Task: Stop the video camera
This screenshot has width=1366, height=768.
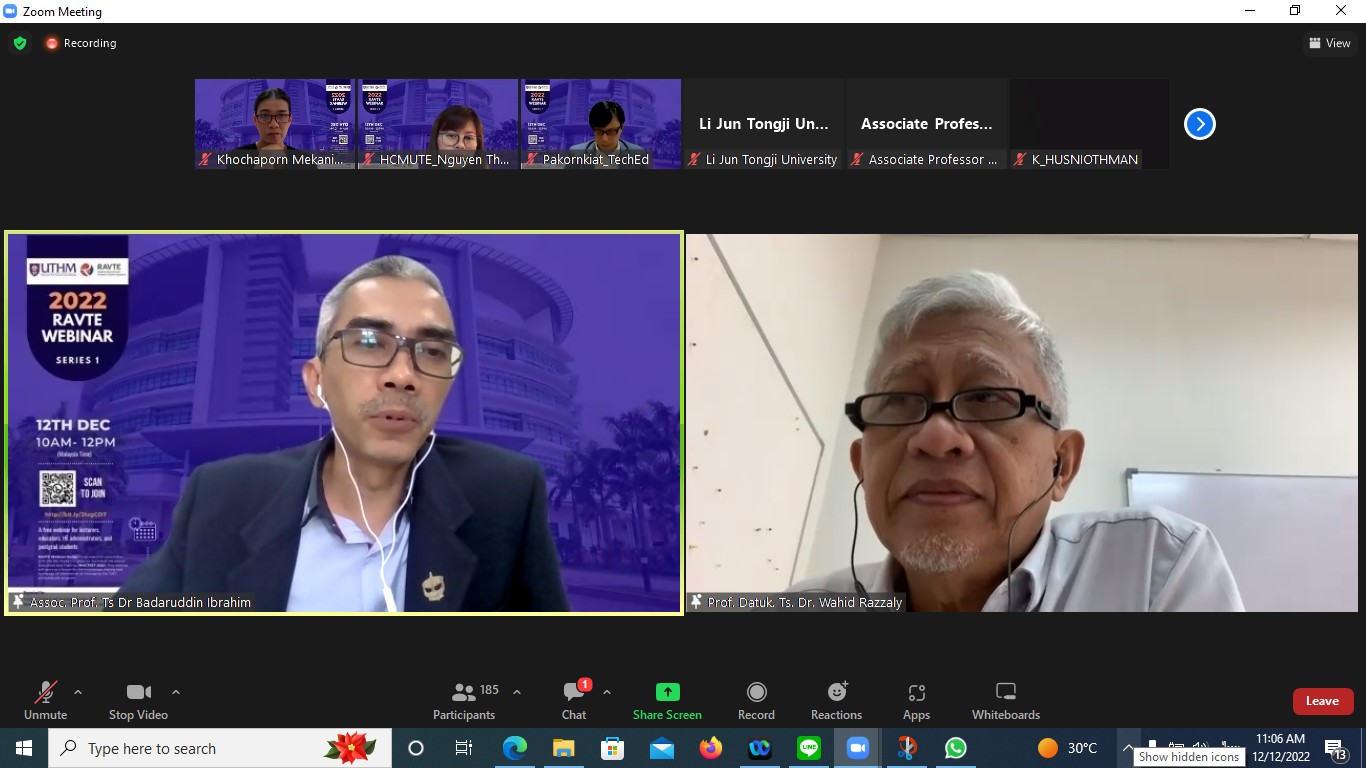Action: [x=138, y=700]
